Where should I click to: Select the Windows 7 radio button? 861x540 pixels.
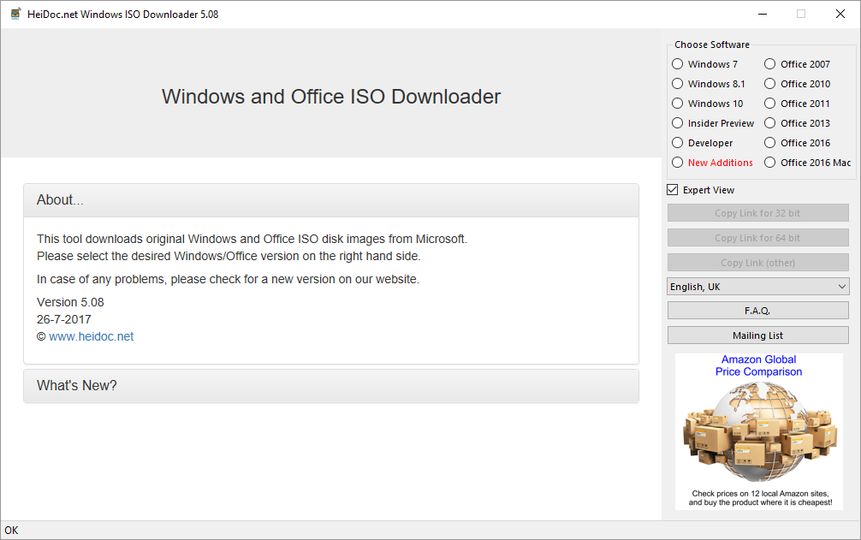click(x=677, y=64)
